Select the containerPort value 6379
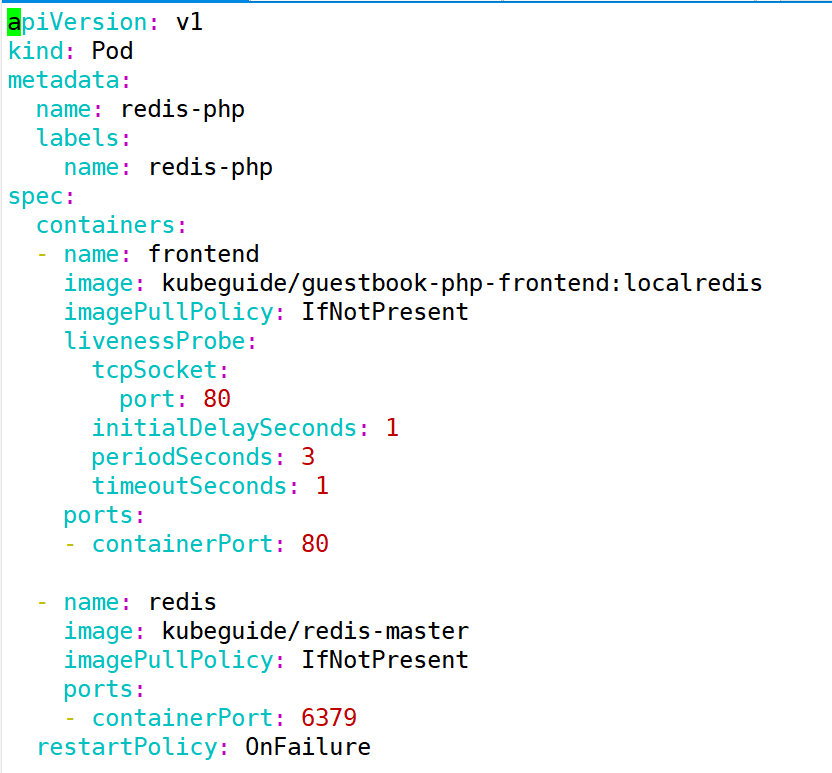This screenshot has height=773, width=832. pos(329,718)
